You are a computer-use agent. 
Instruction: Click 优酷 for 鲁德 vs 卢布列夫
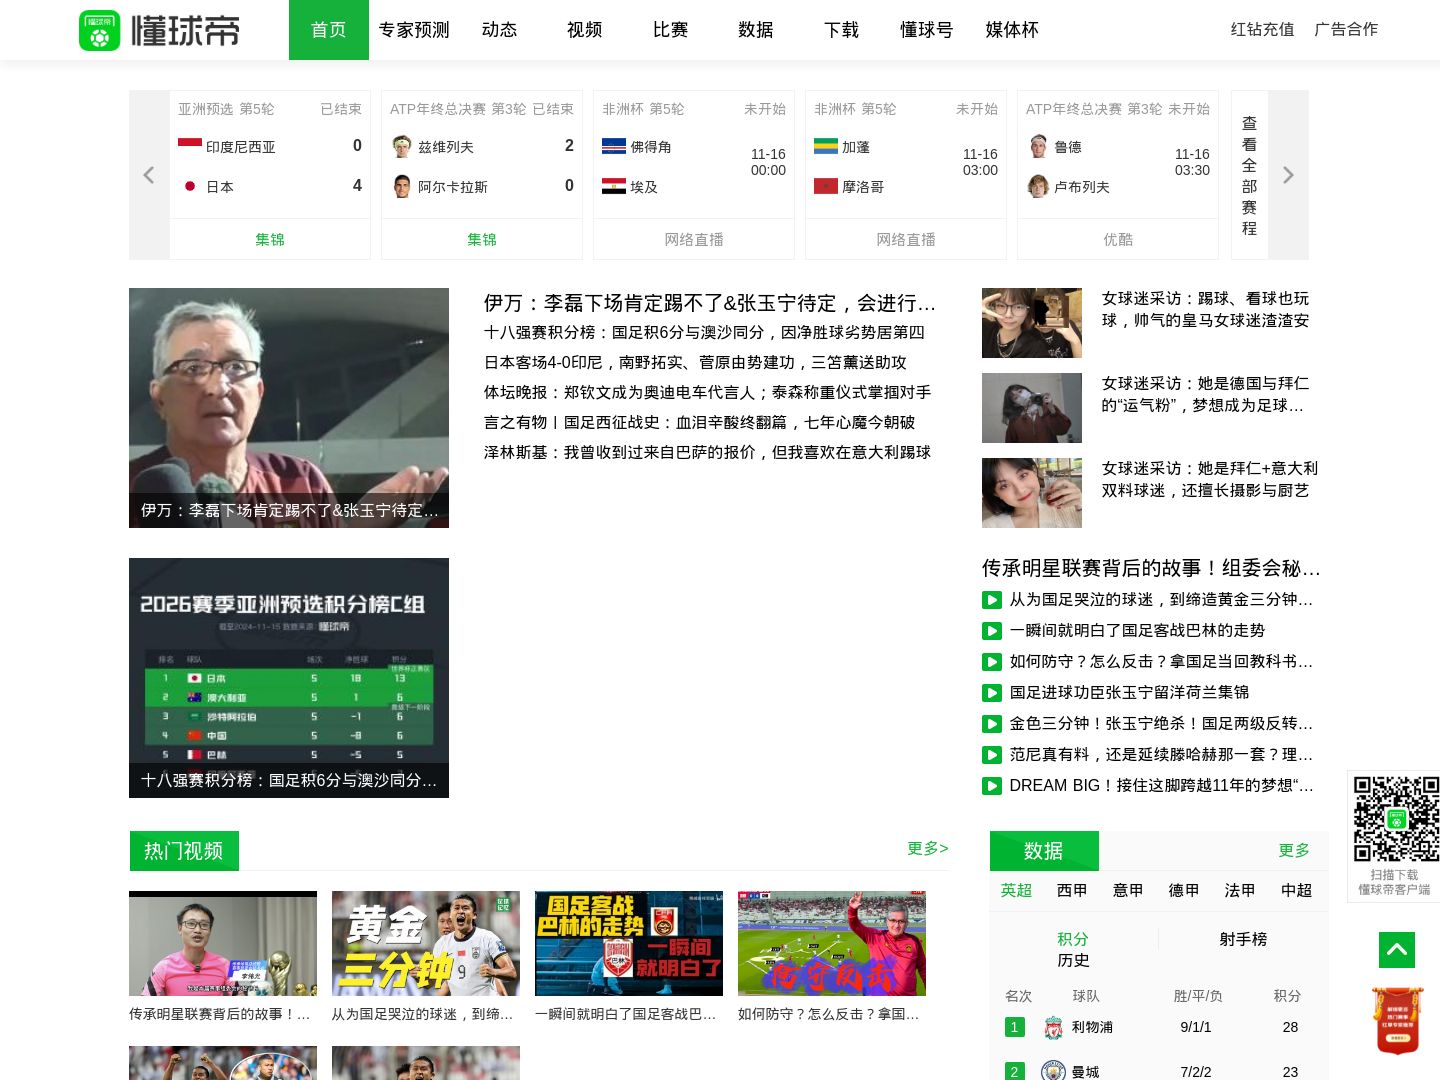[1118, 240]
